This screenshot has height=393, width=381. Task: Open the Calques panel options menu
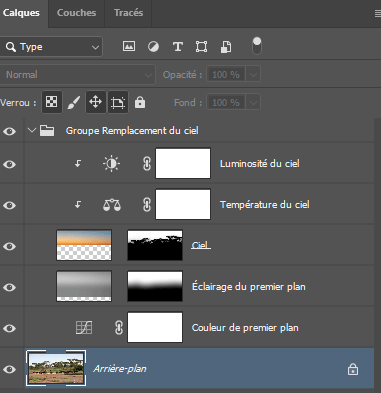coord(377,13)
